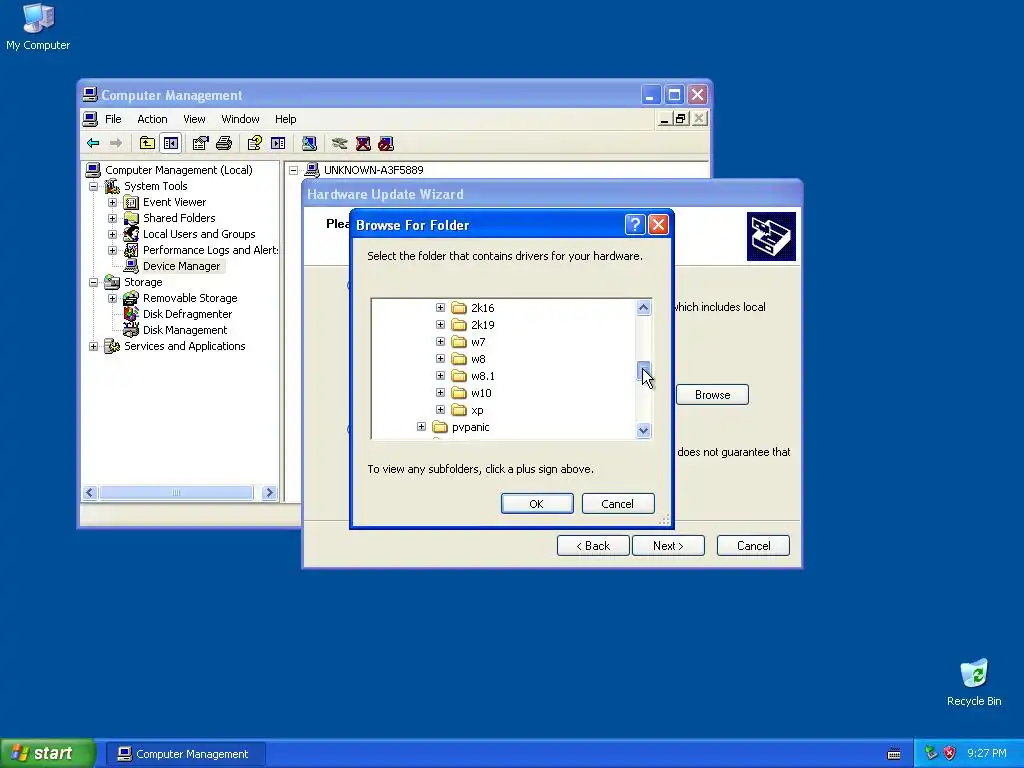Select the w10 folder in Browse For Folder
This screenshot has width=1024, height=768.
481,393
